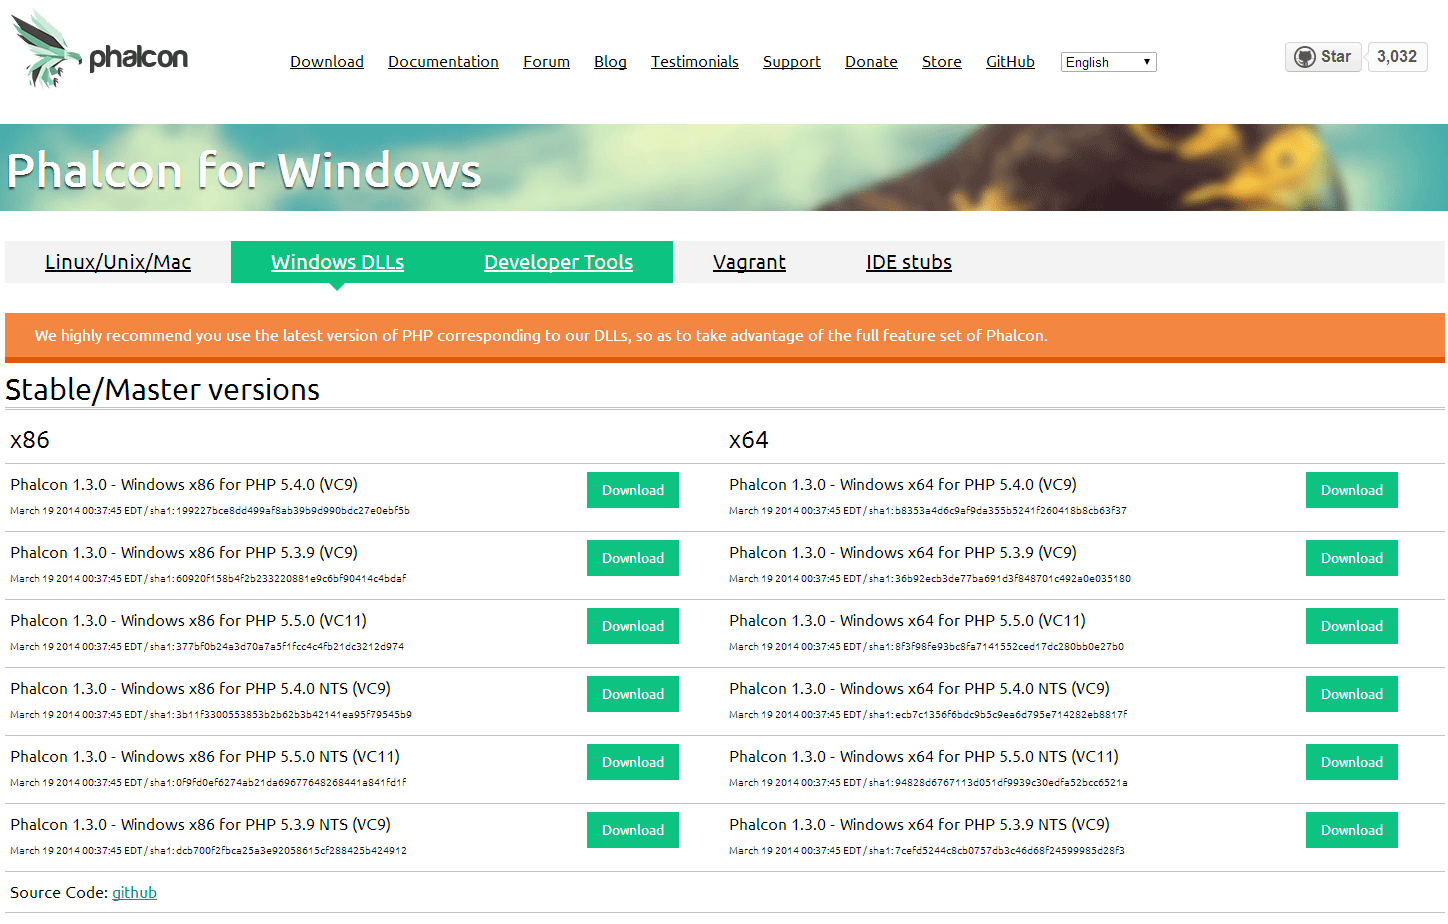Download x86 PHP 5.4.0 NTS (VC9) build

633,694
